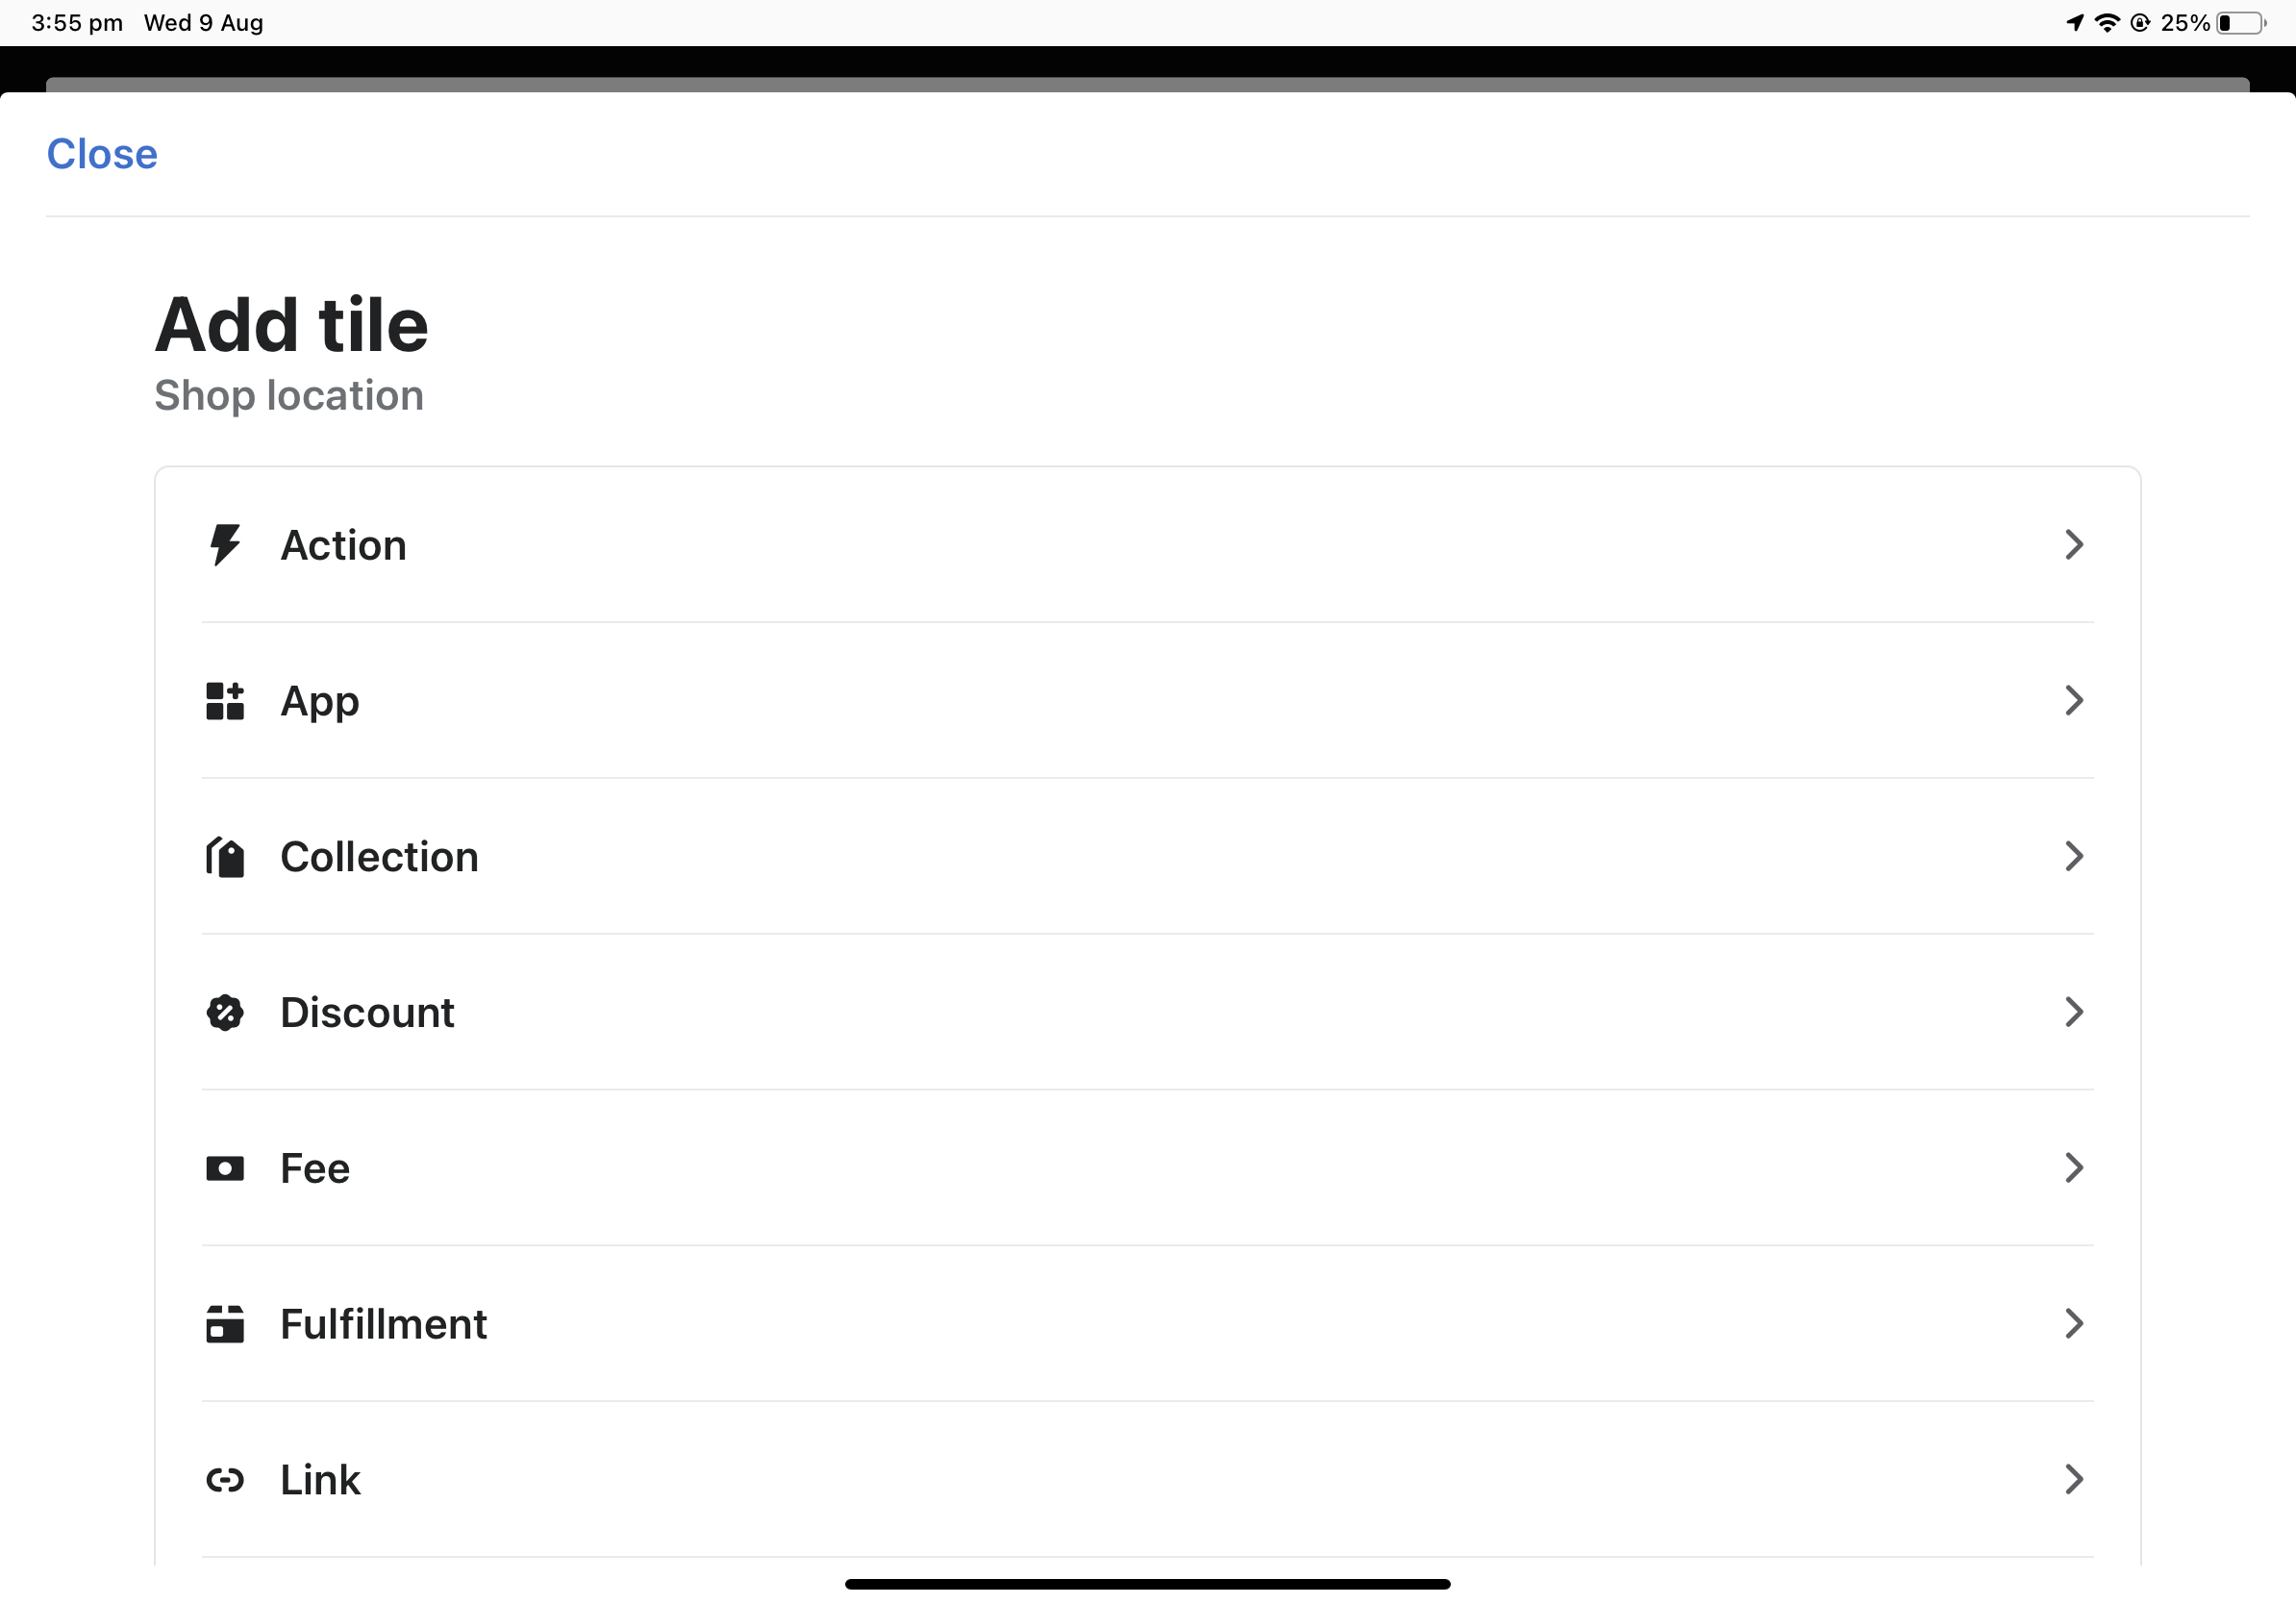The width and height of the screenshot is (2296, 1604).
Task: Open the Fulfillment chevron arrow
Action: [2073, 1324]
